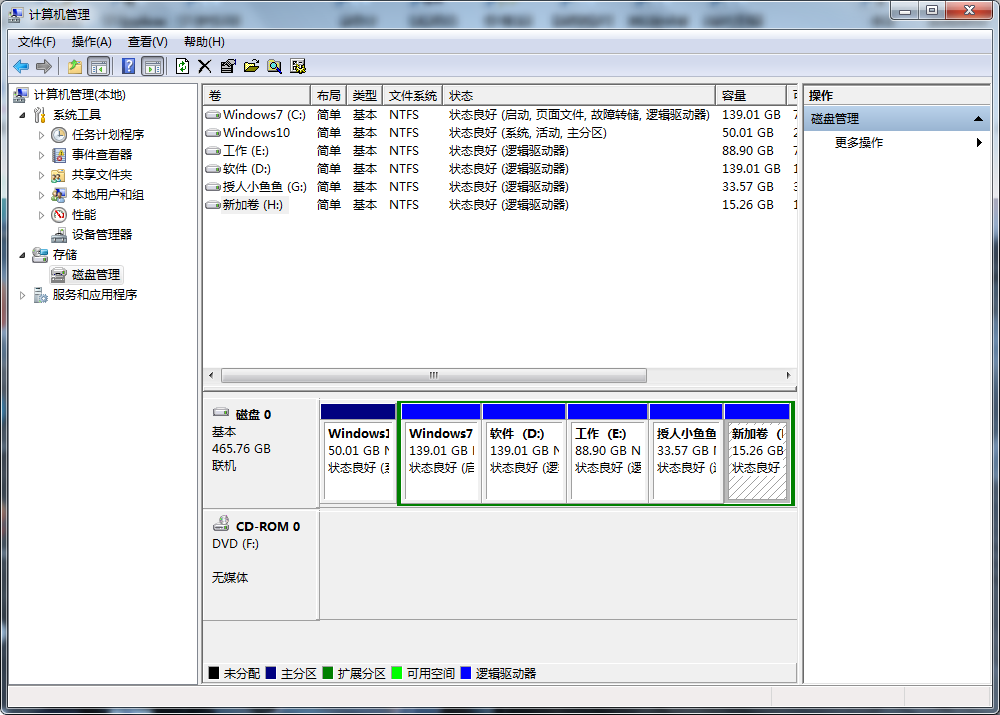The image size is (1000, 715).
Task: Sort by the 状态 column header
Action: coord(578,96)
